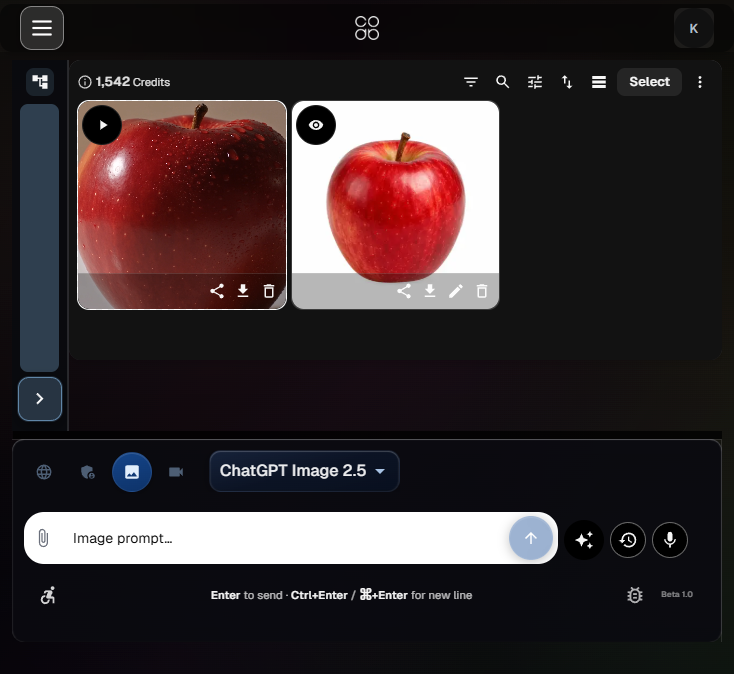Toggle eye visibility on white apple image
Viewport: 734px width, 674px height.
[x=316, y=125]
